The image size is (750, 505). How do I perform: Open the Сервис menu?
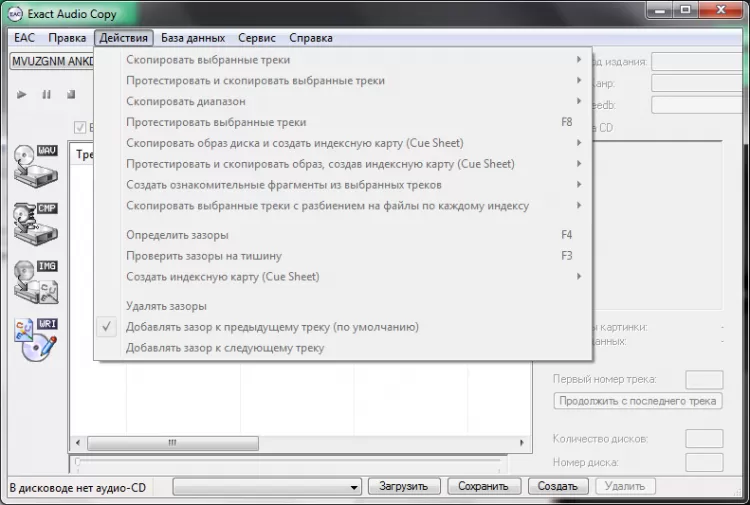pos(257,38)
